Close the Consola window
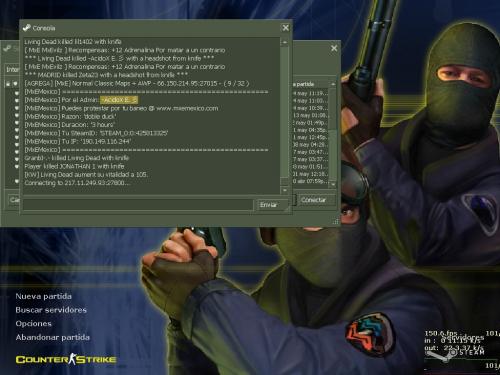The width and height of the screenshot is (500, 375). click(x=286, y=28)
